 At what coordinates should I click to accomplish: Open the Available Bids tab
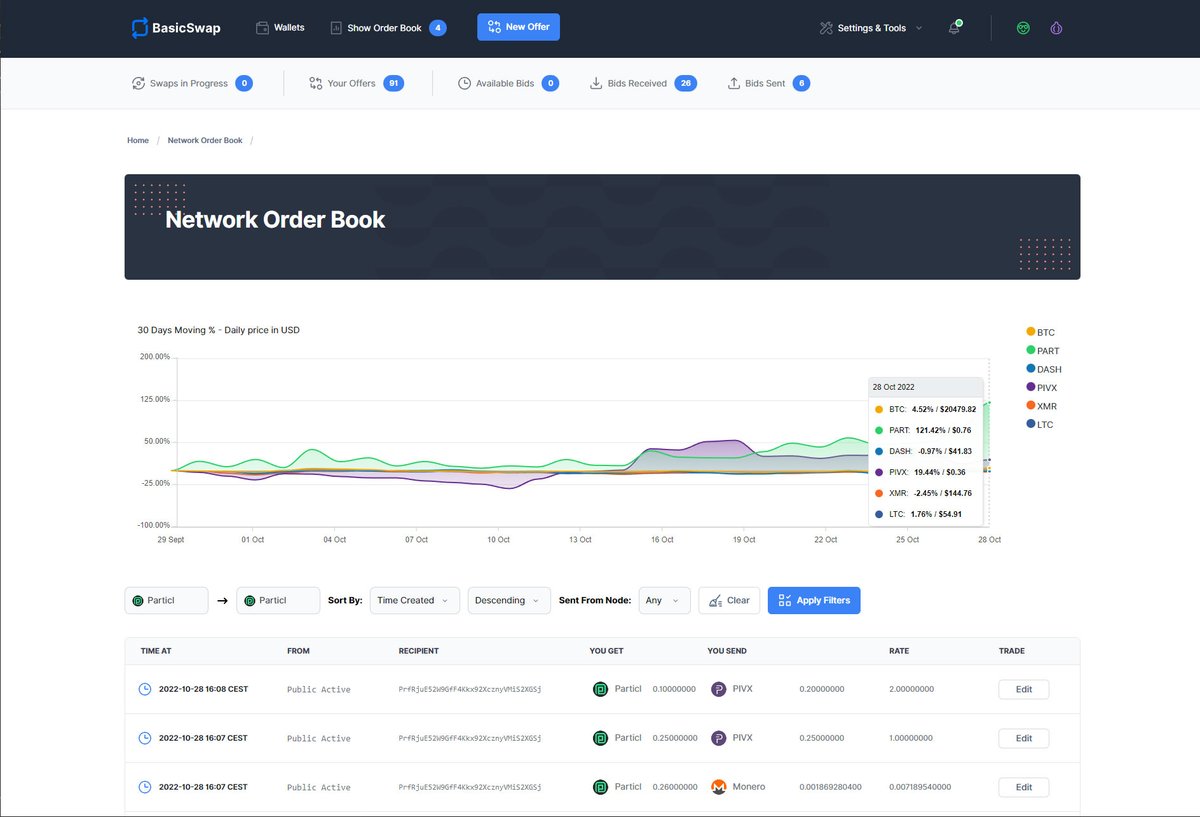(x=508, y=83)
